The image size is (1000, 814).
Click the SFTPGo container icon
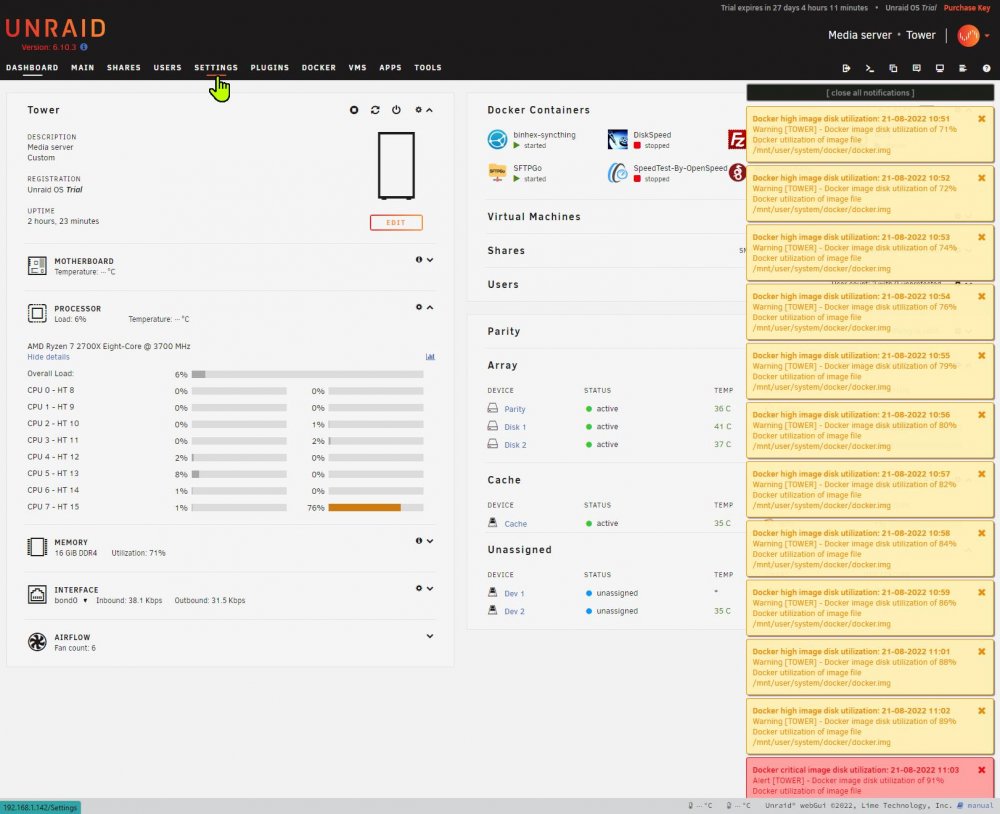point(497,172)
